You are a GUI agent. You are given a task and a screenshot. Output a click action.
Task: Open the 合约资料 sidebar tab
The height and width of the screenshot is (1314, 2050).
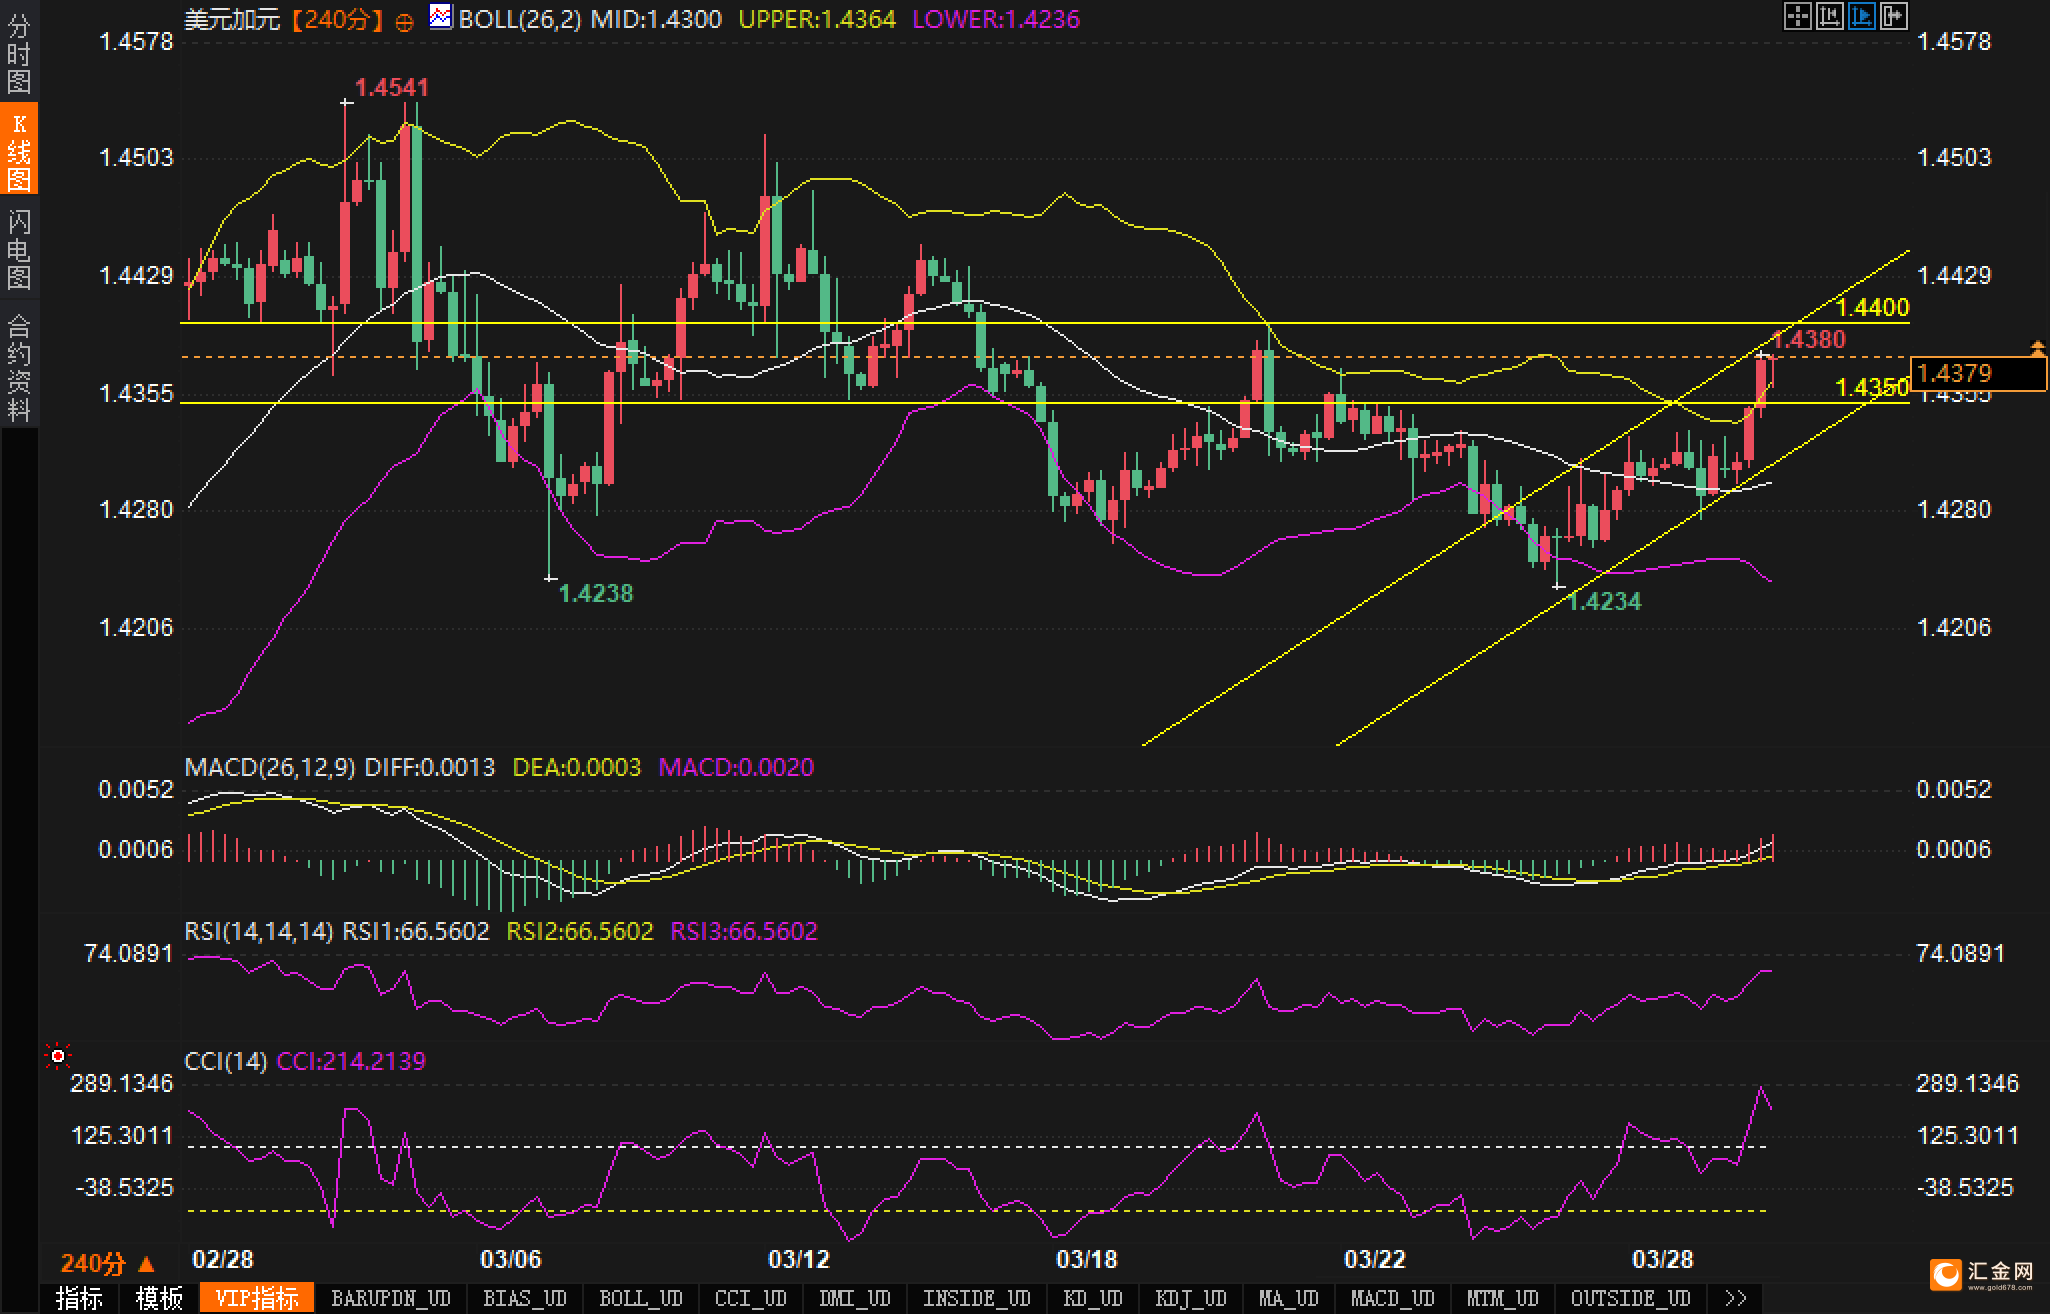(x=19, y=366)
